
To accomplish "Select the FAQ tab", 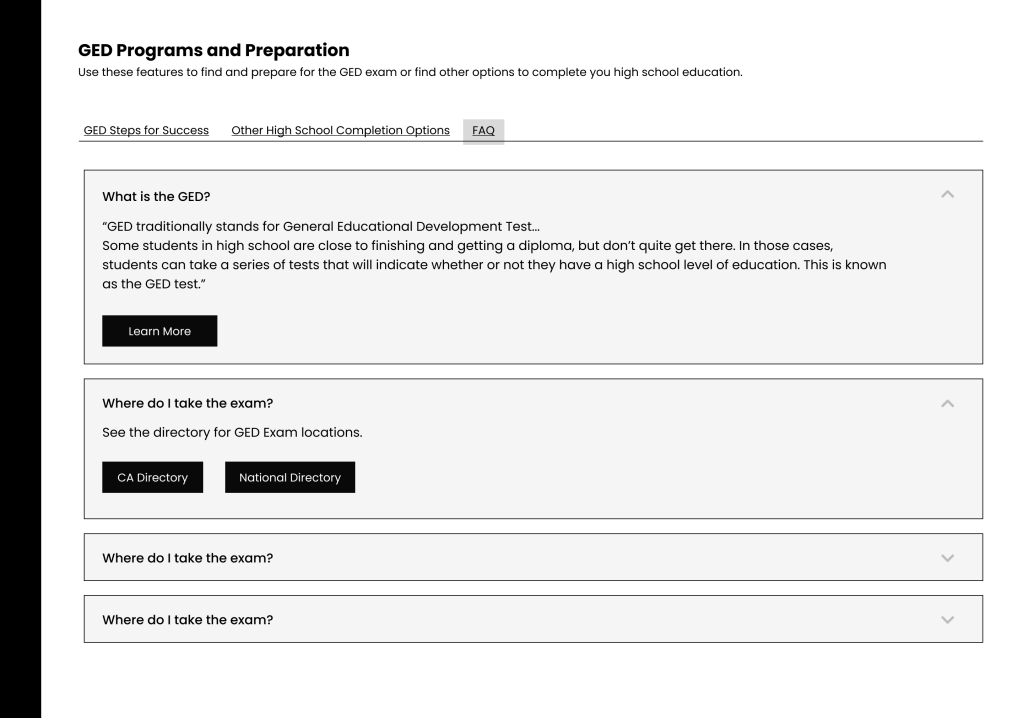I will coord(483,130).
